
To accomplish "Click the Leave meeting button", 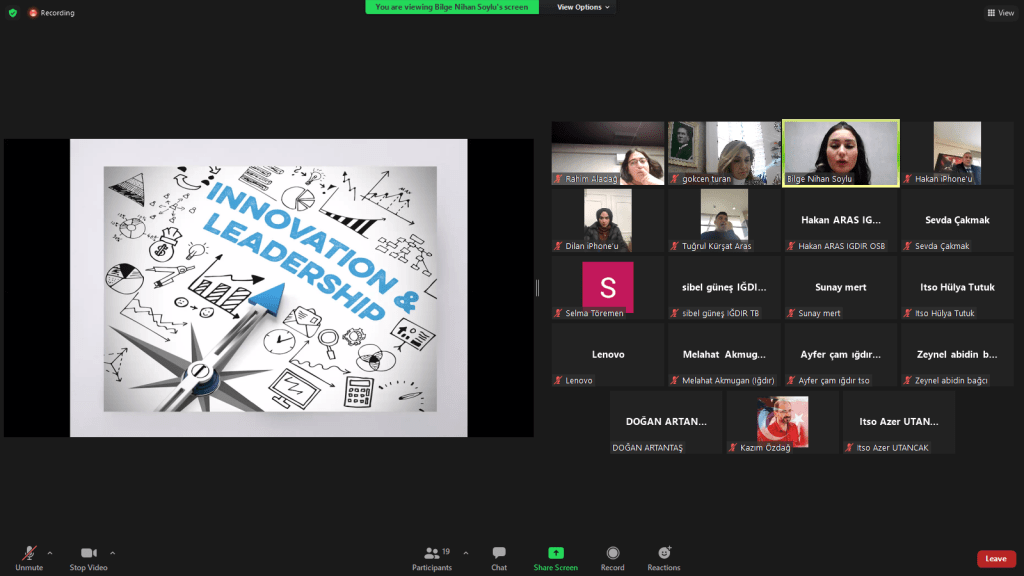I will click(996, 559).
